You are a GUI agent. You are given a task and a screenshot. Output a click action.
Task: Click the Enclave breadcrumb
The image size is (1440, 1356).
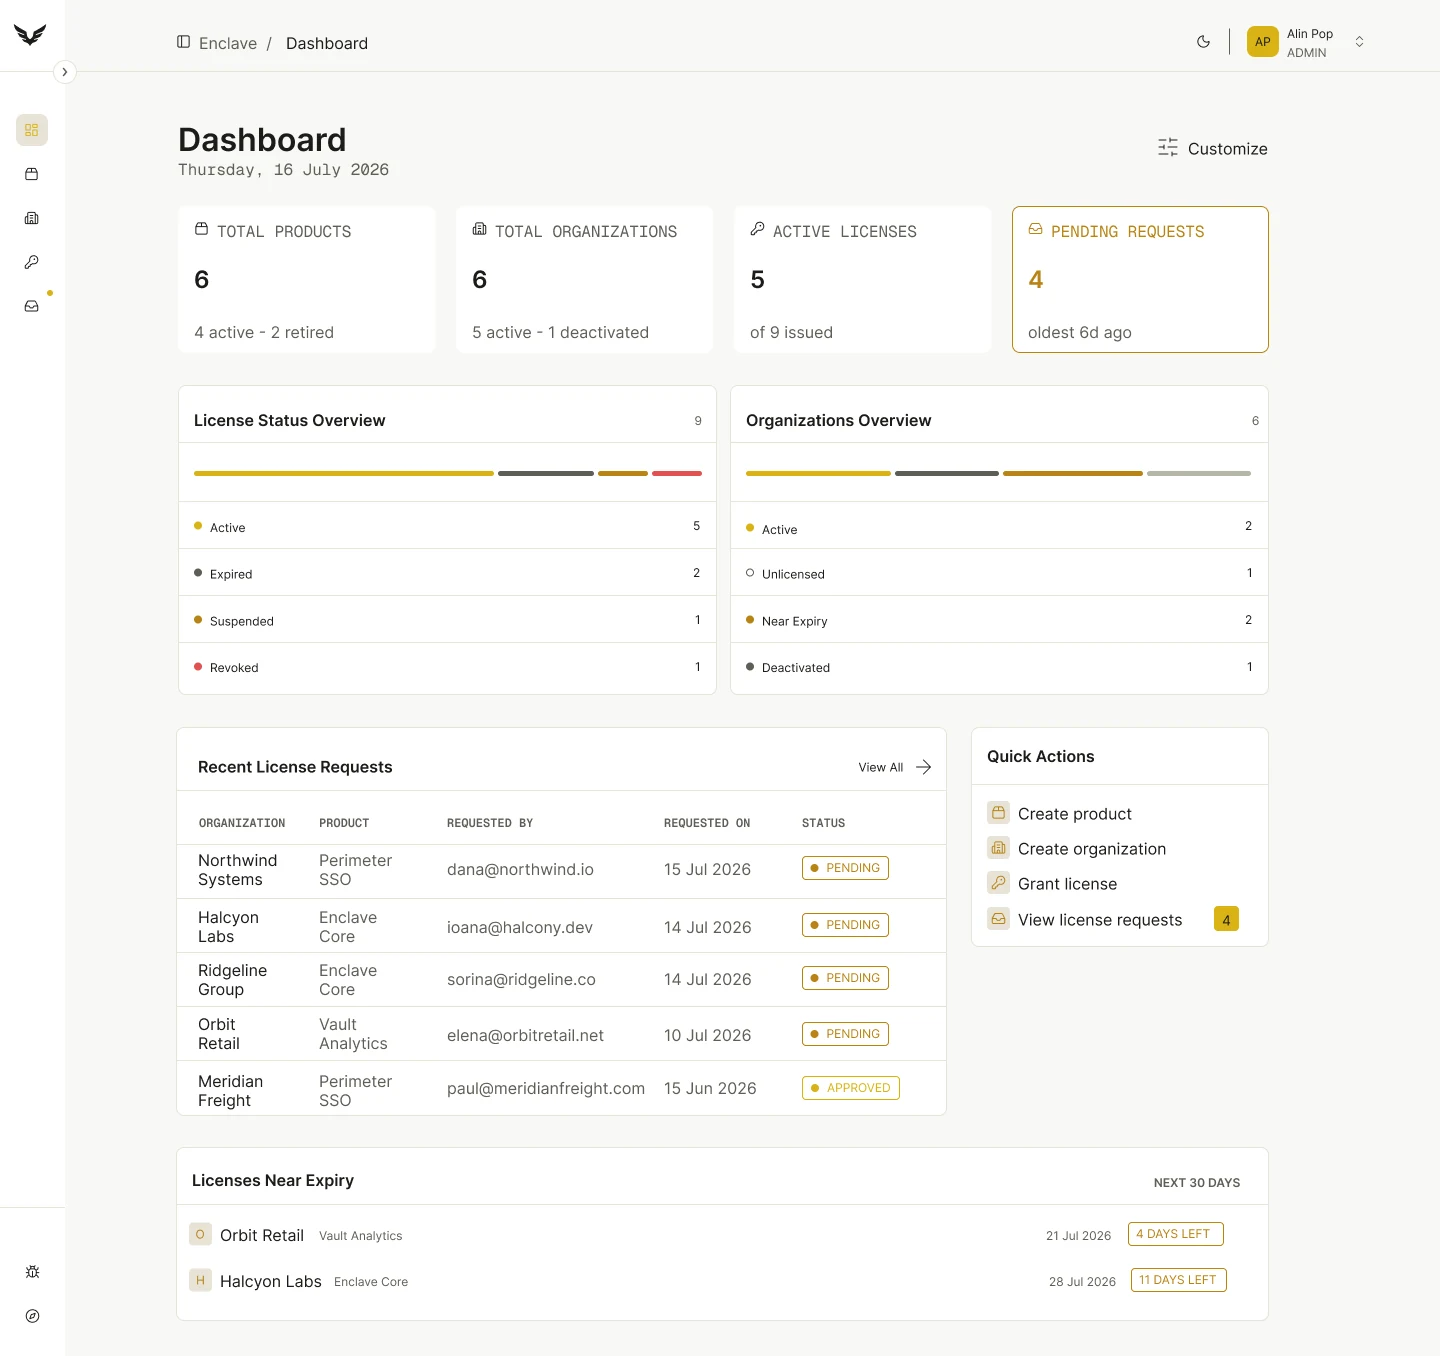pos(228,43)
